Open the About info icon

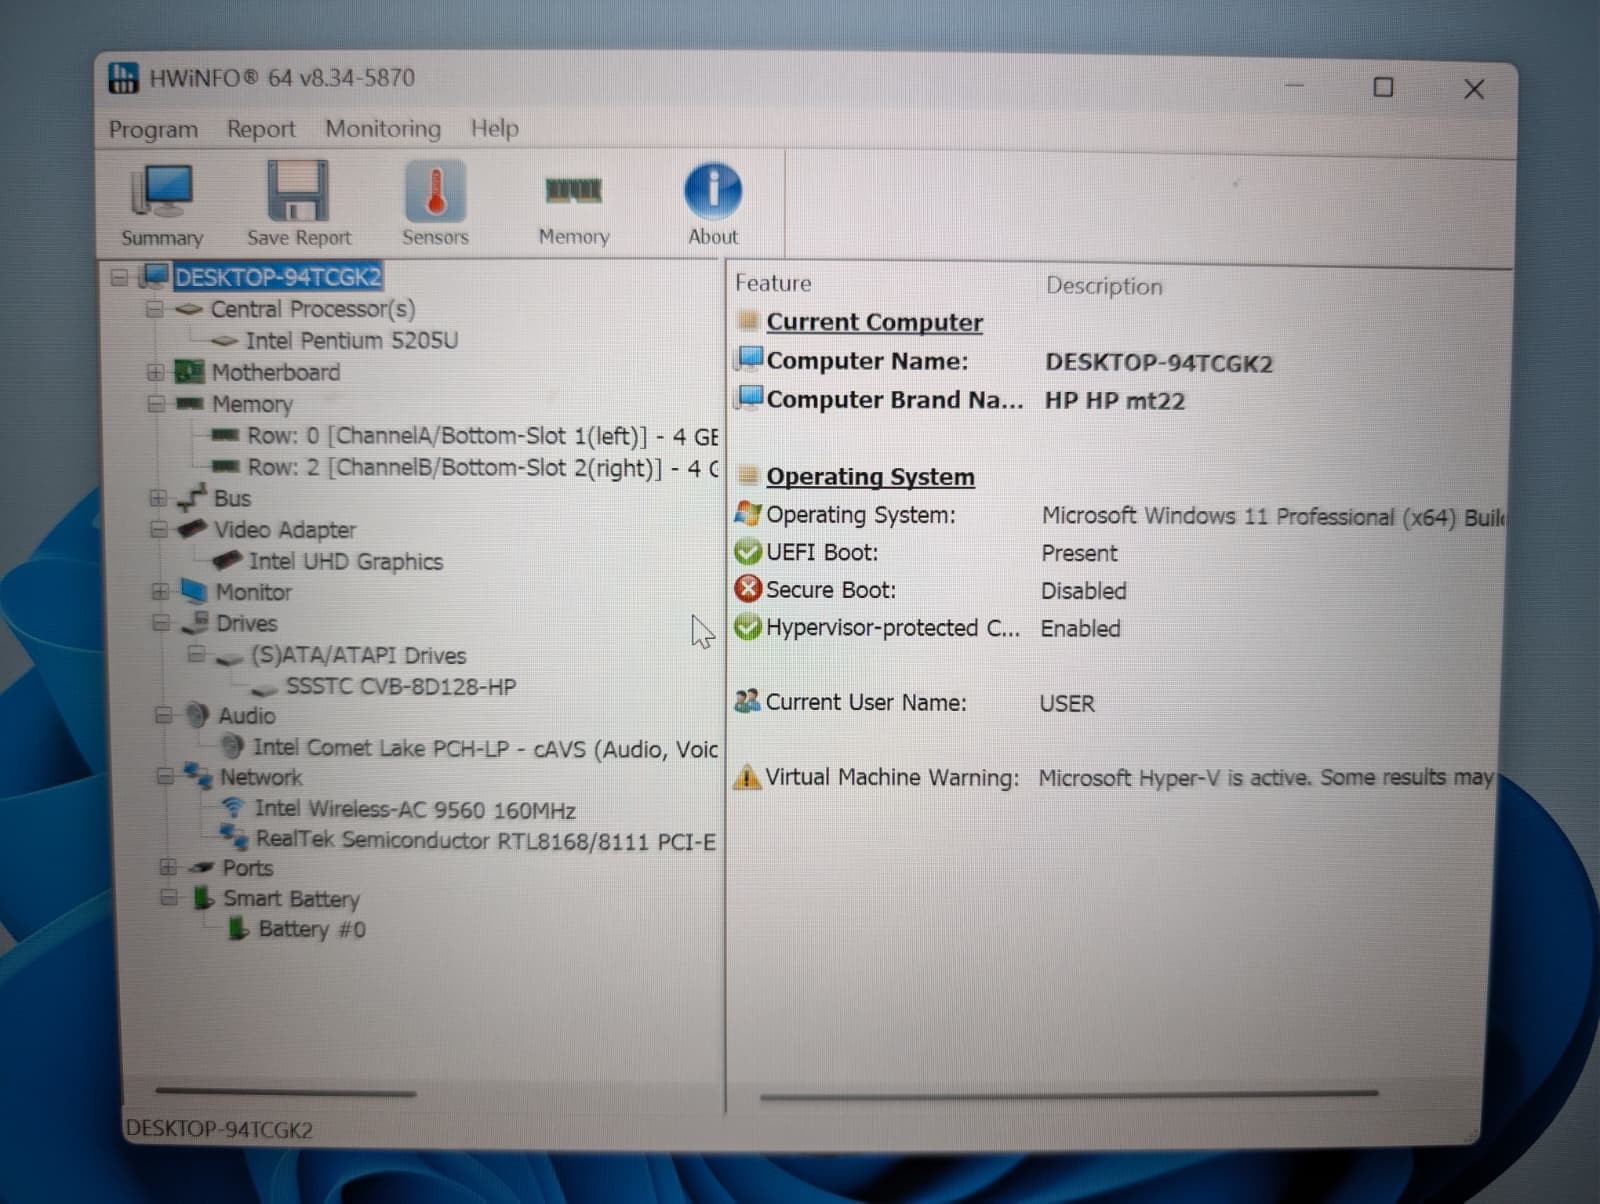click(x=713, y=190)
